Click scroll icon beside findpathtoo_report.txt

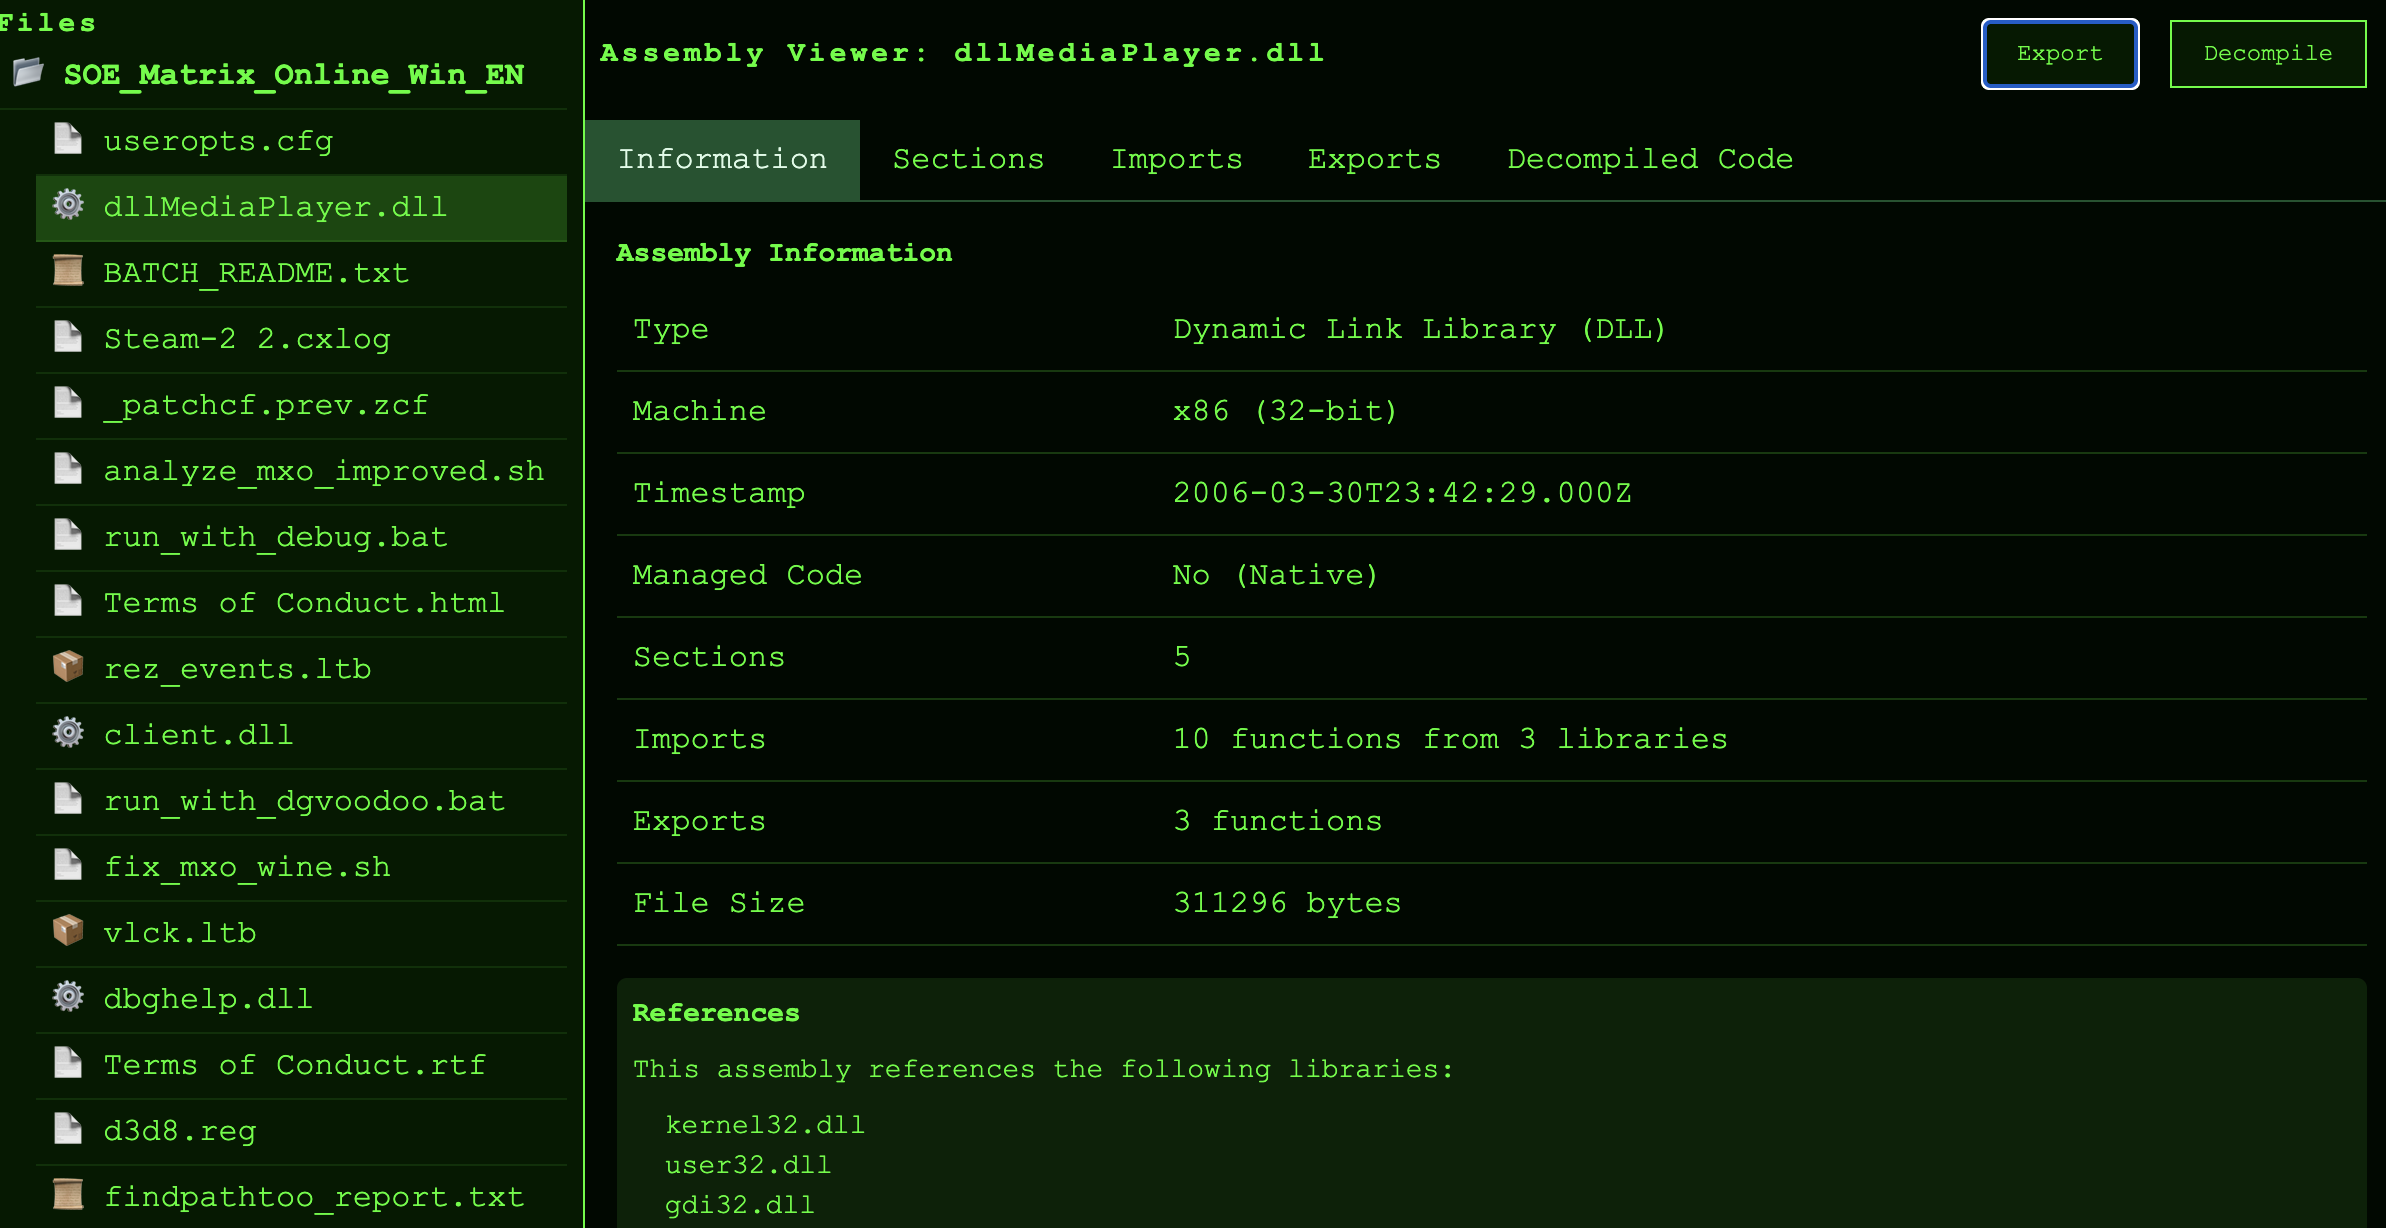(68, 1195)
